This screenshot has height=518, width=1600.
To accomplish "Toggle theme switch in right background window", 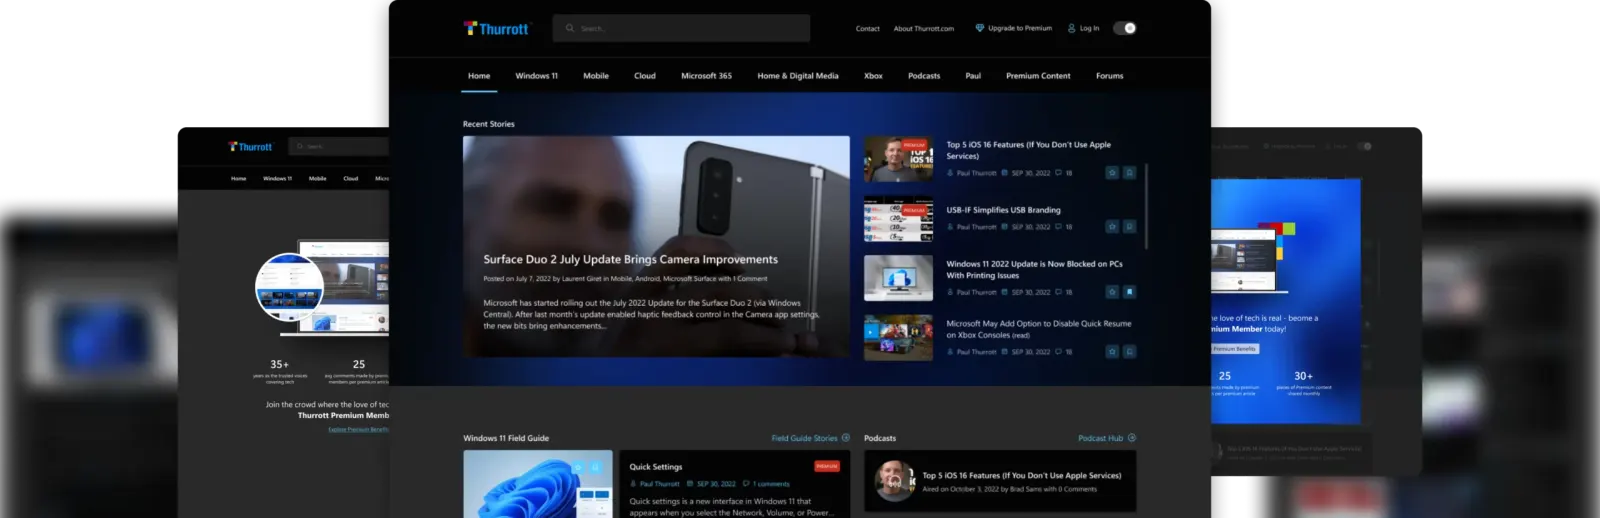I will click(x=1365, y=146).
